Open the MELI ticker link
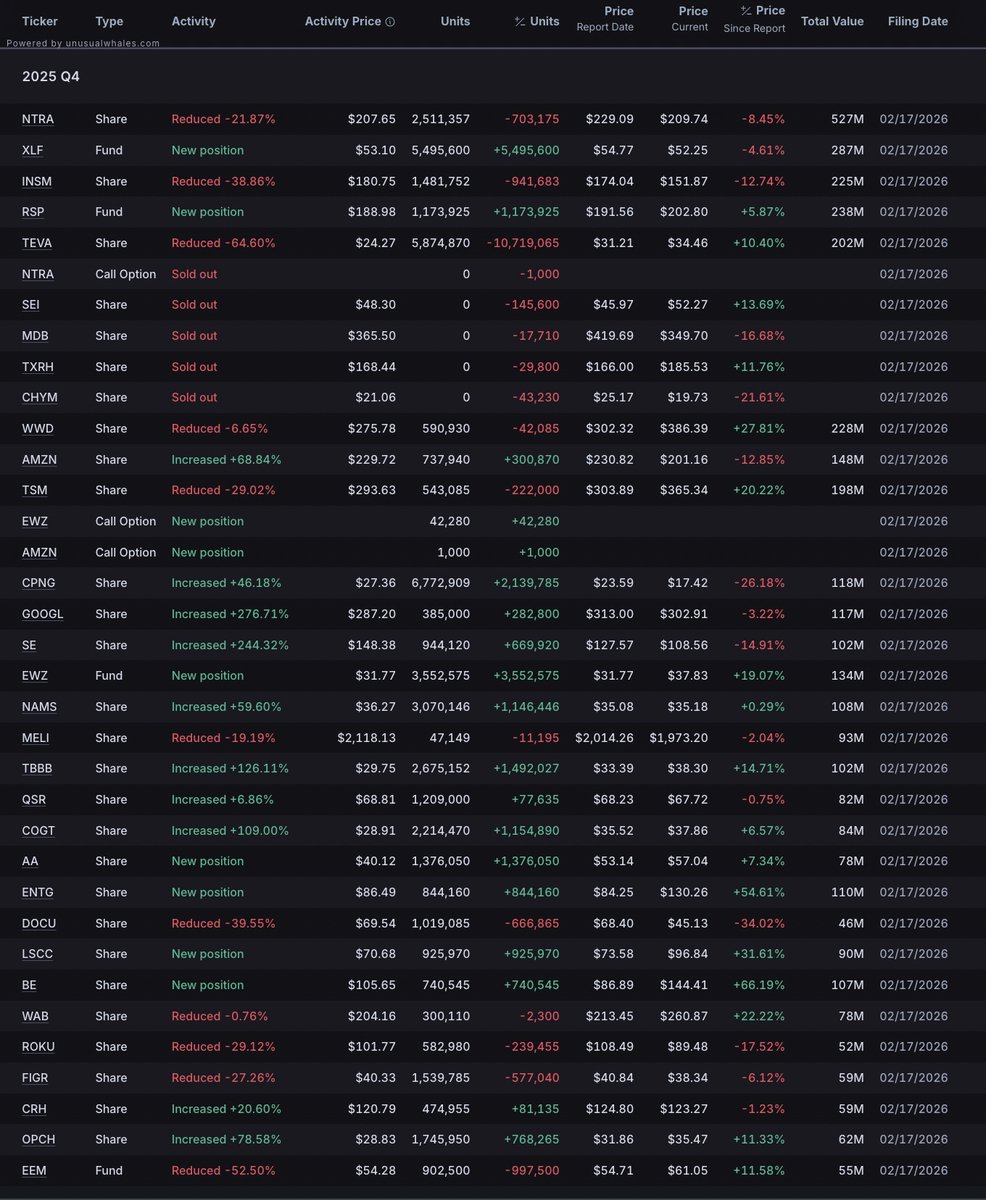The image size is (986, 1200). pyautogui.click(x=36, y=738)
